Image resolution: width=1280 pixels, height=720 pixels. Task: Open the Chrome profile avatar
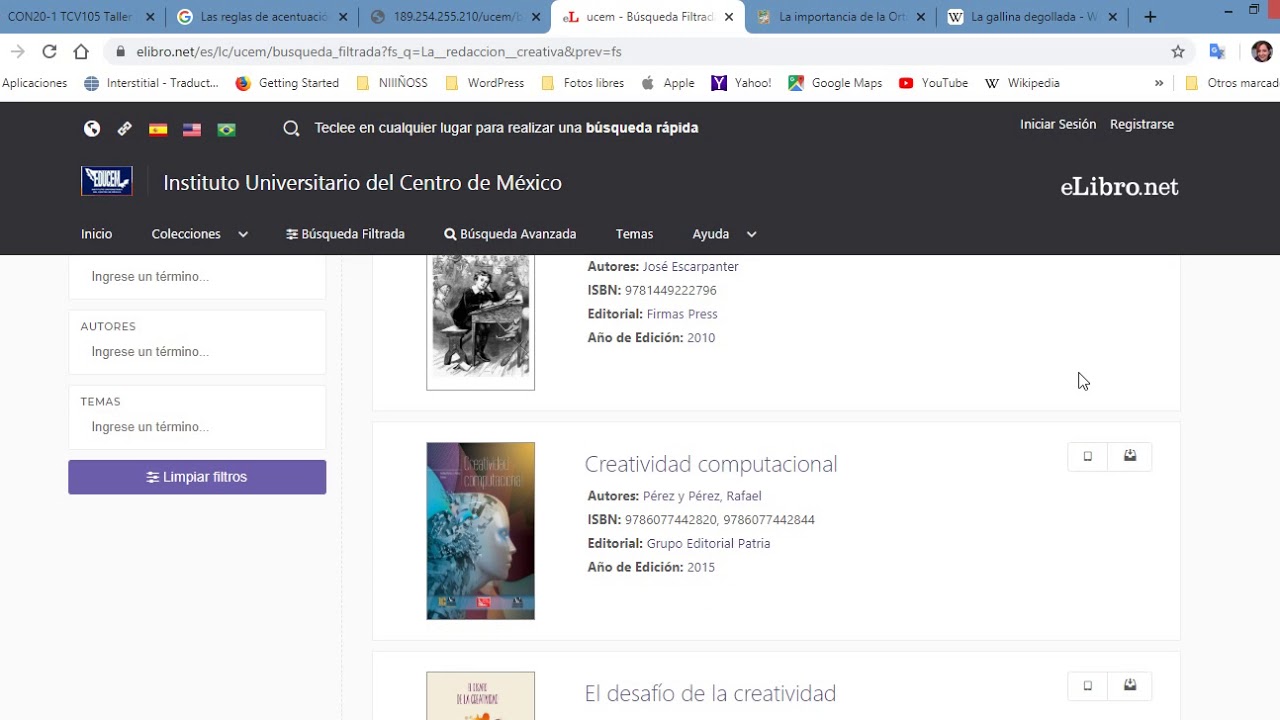[1262, 52]
